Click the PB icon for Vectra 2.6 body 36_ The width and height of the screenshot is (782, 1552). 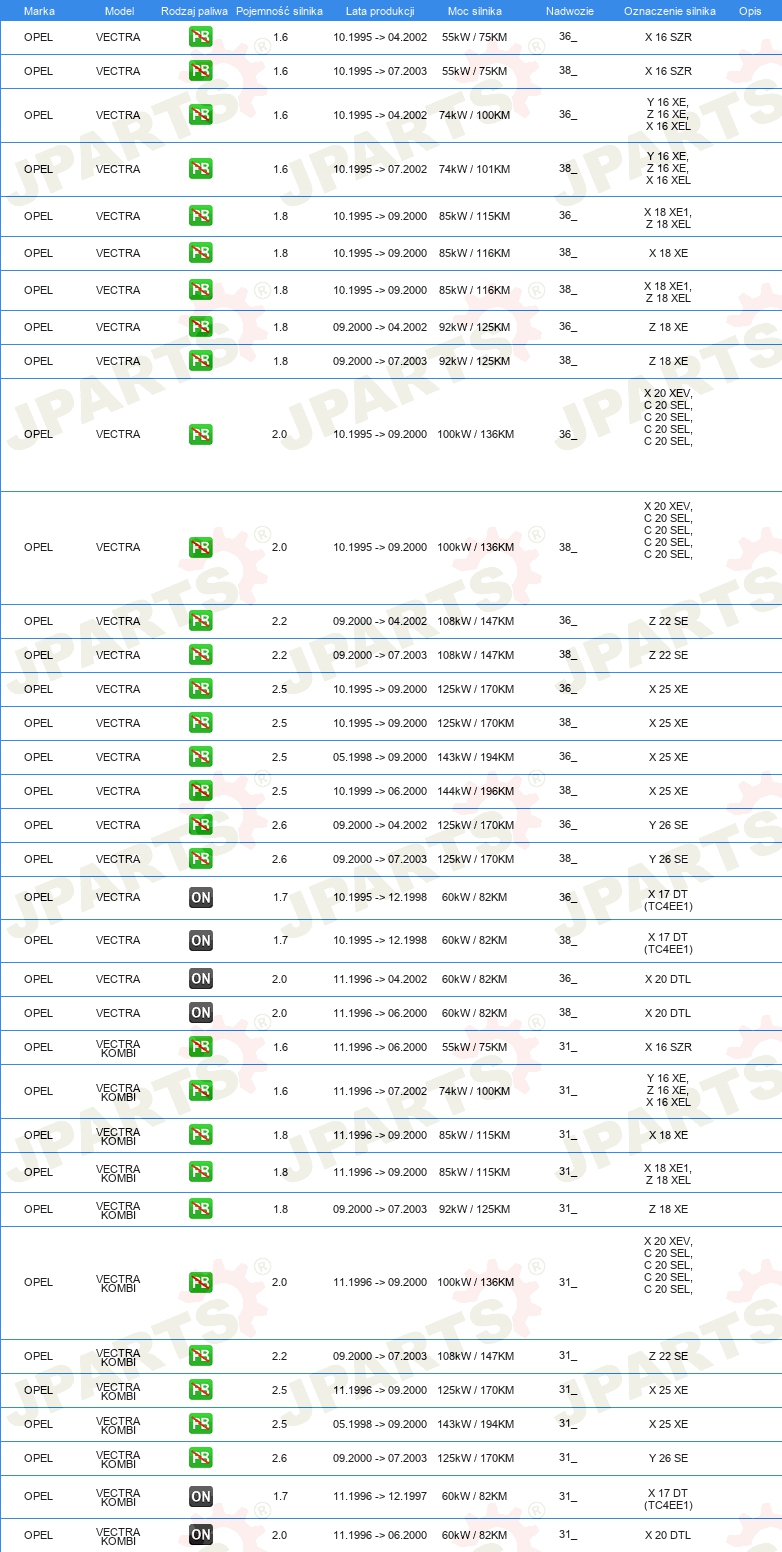click(201, 825)
